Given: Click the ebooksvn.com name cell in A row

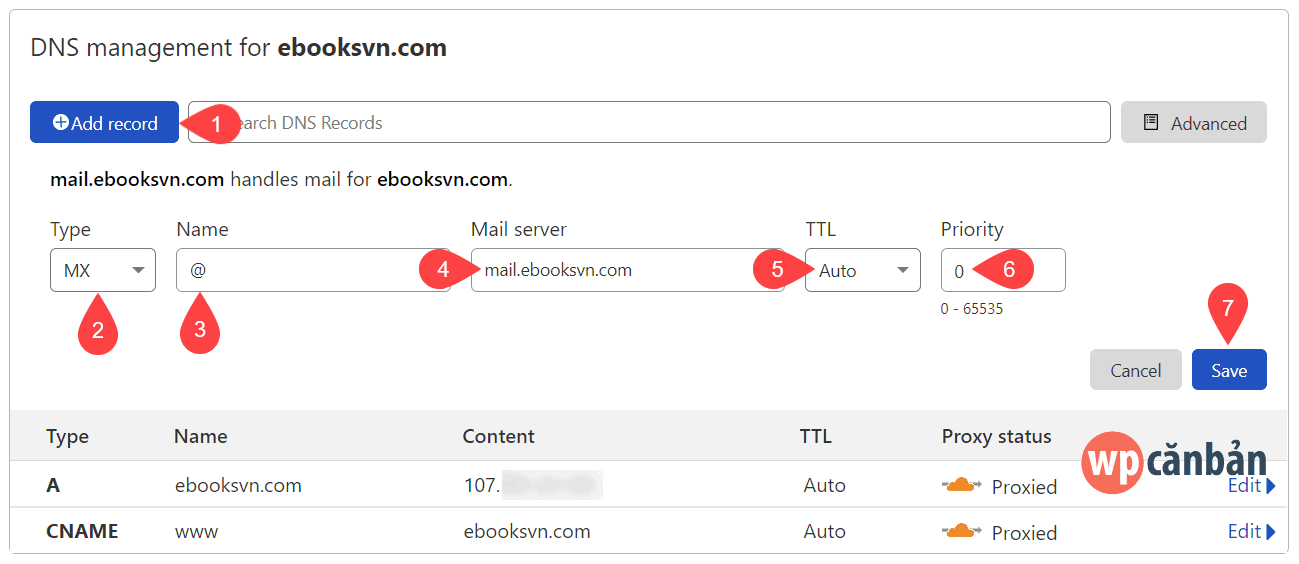Looking at the screenshot, I should point(238,486).
